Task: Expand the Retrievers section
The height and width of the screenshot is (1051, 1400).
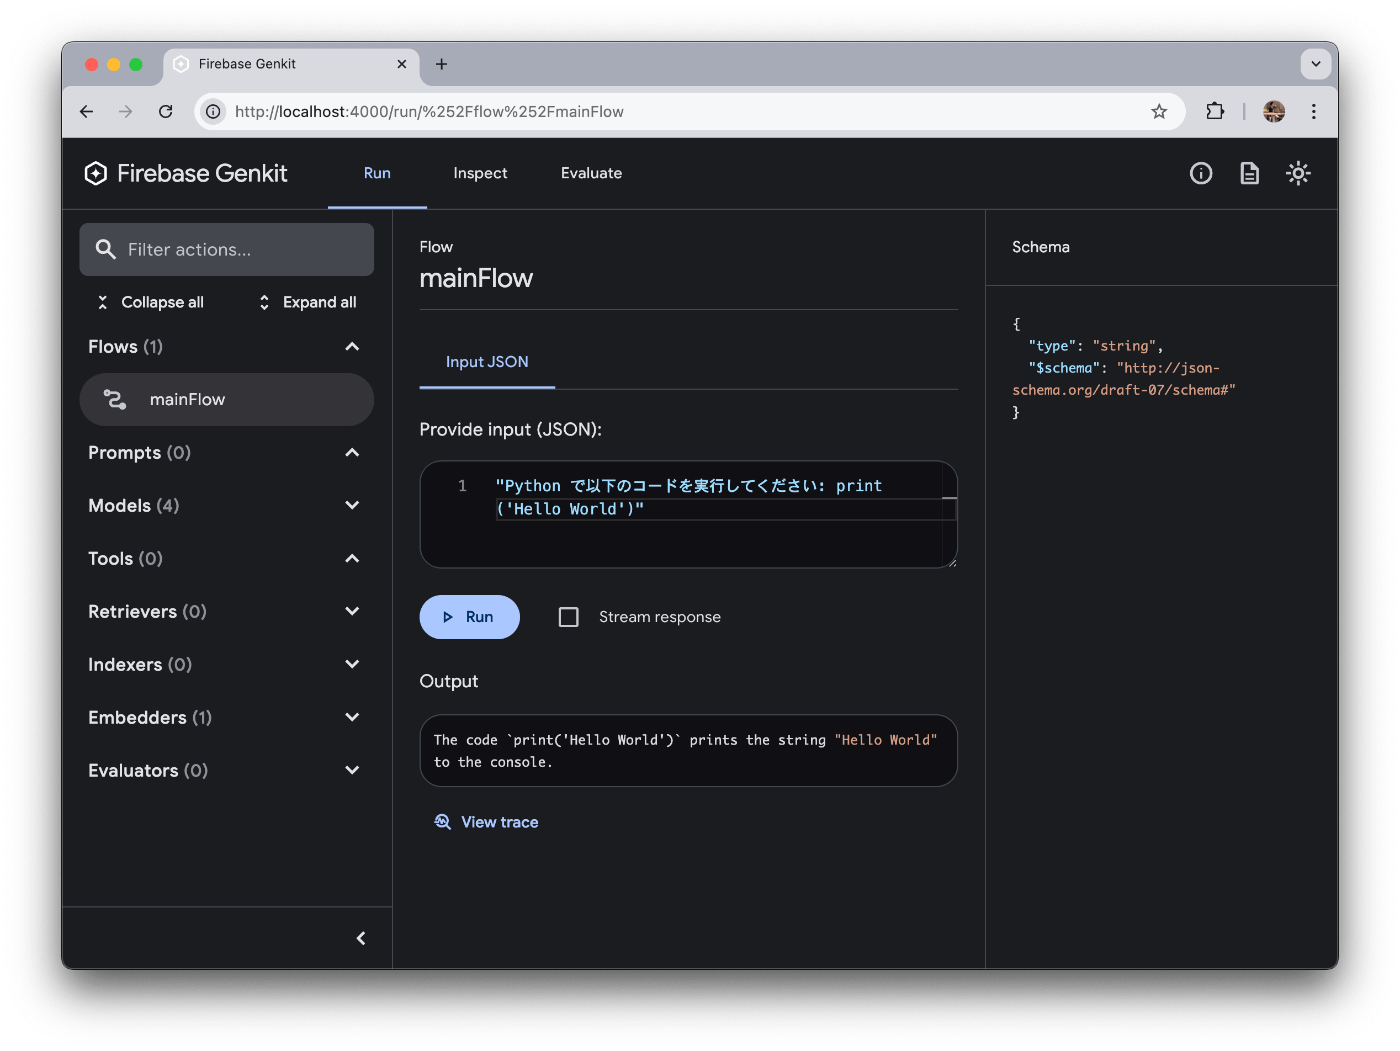Action: coord(352,612)
